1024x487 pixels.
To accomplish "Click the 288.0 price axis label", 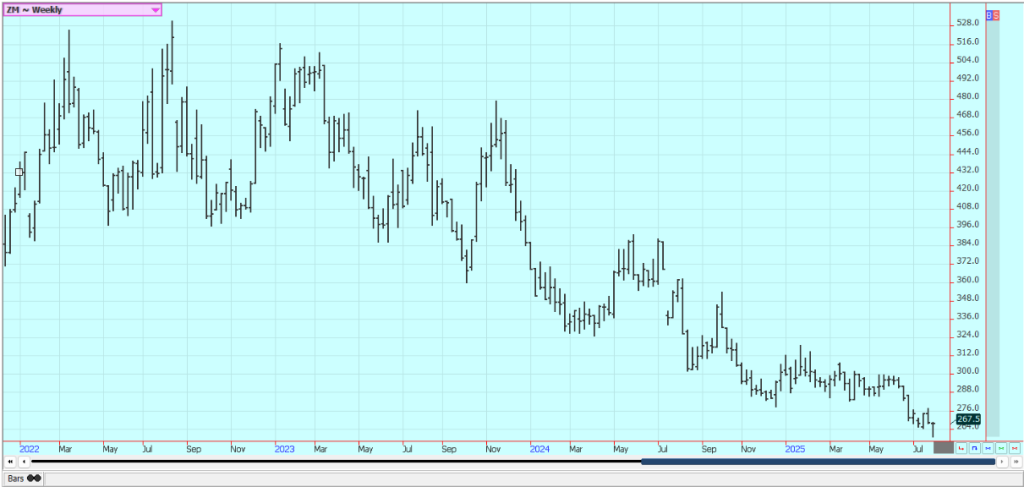I will tap(968, 389).
